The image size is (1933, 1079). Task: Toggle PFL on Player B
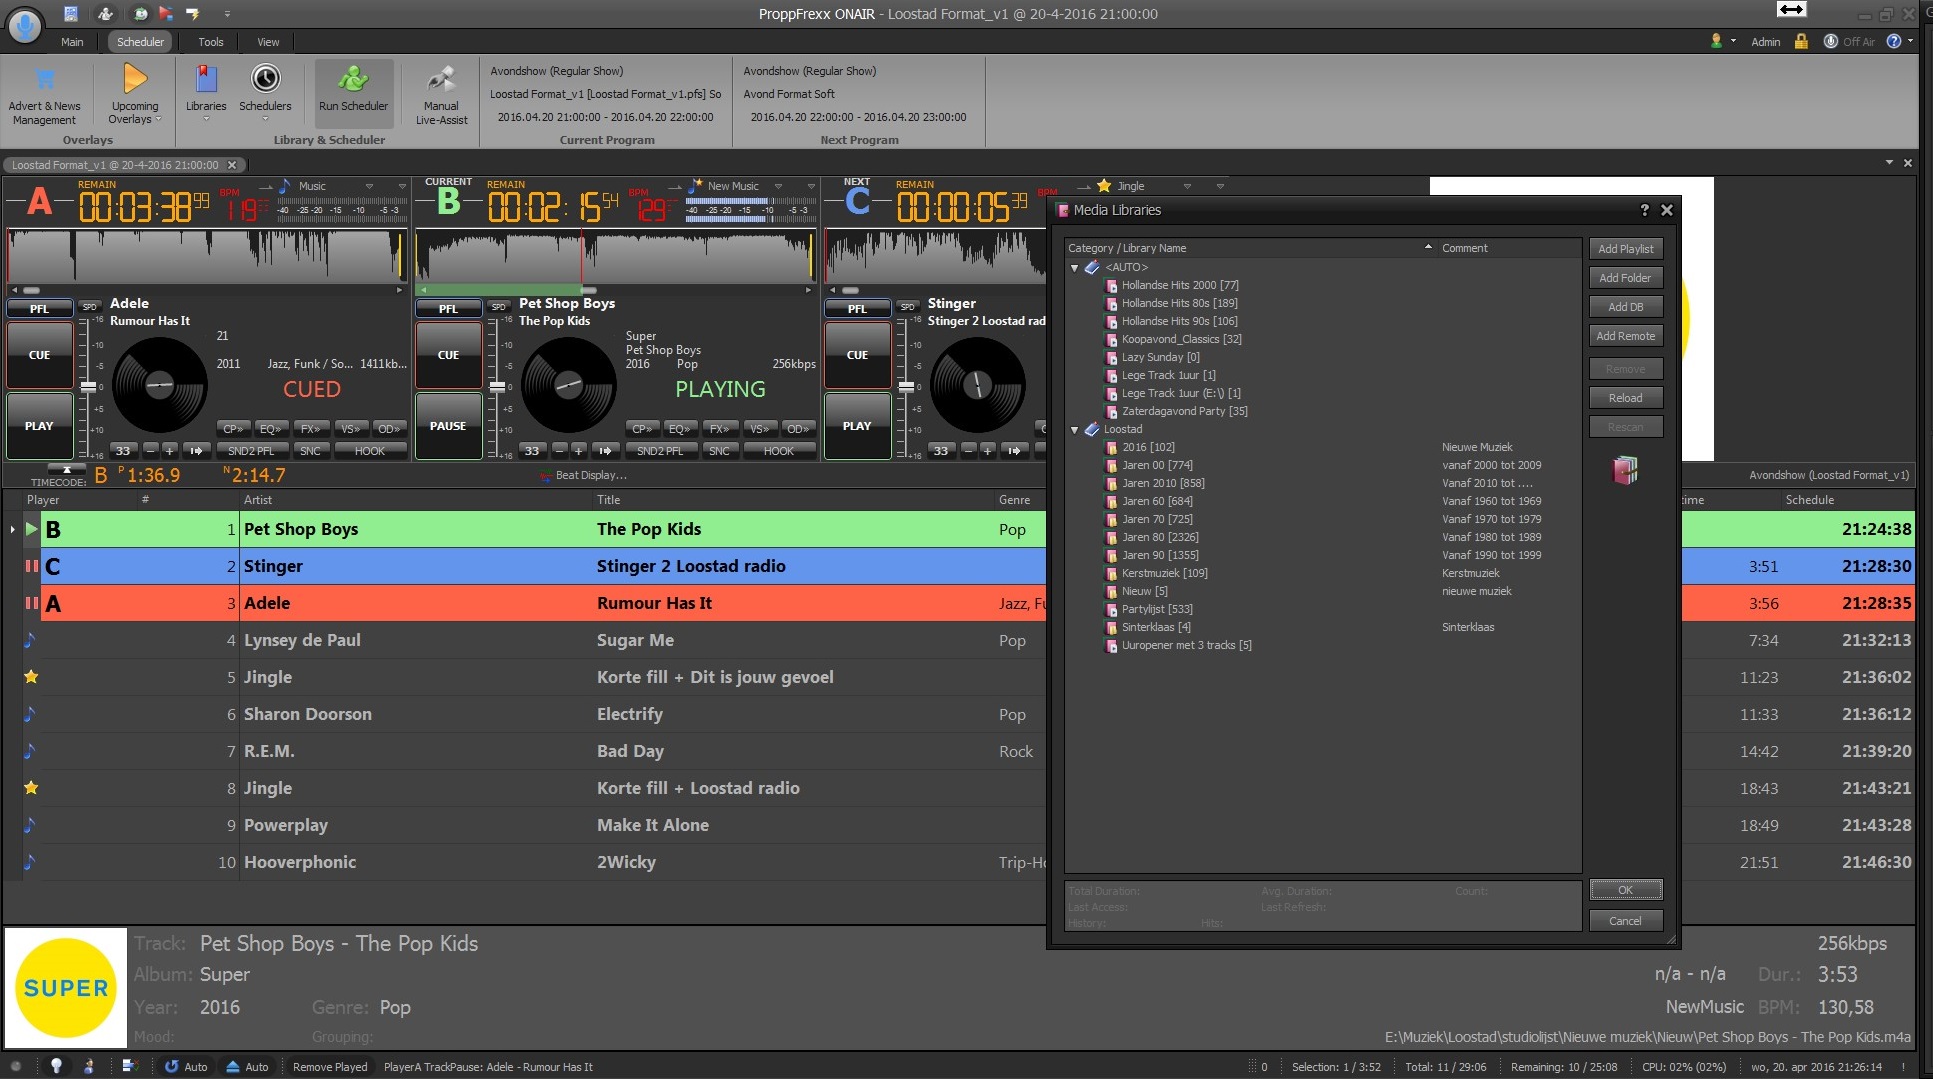(448, 309)
